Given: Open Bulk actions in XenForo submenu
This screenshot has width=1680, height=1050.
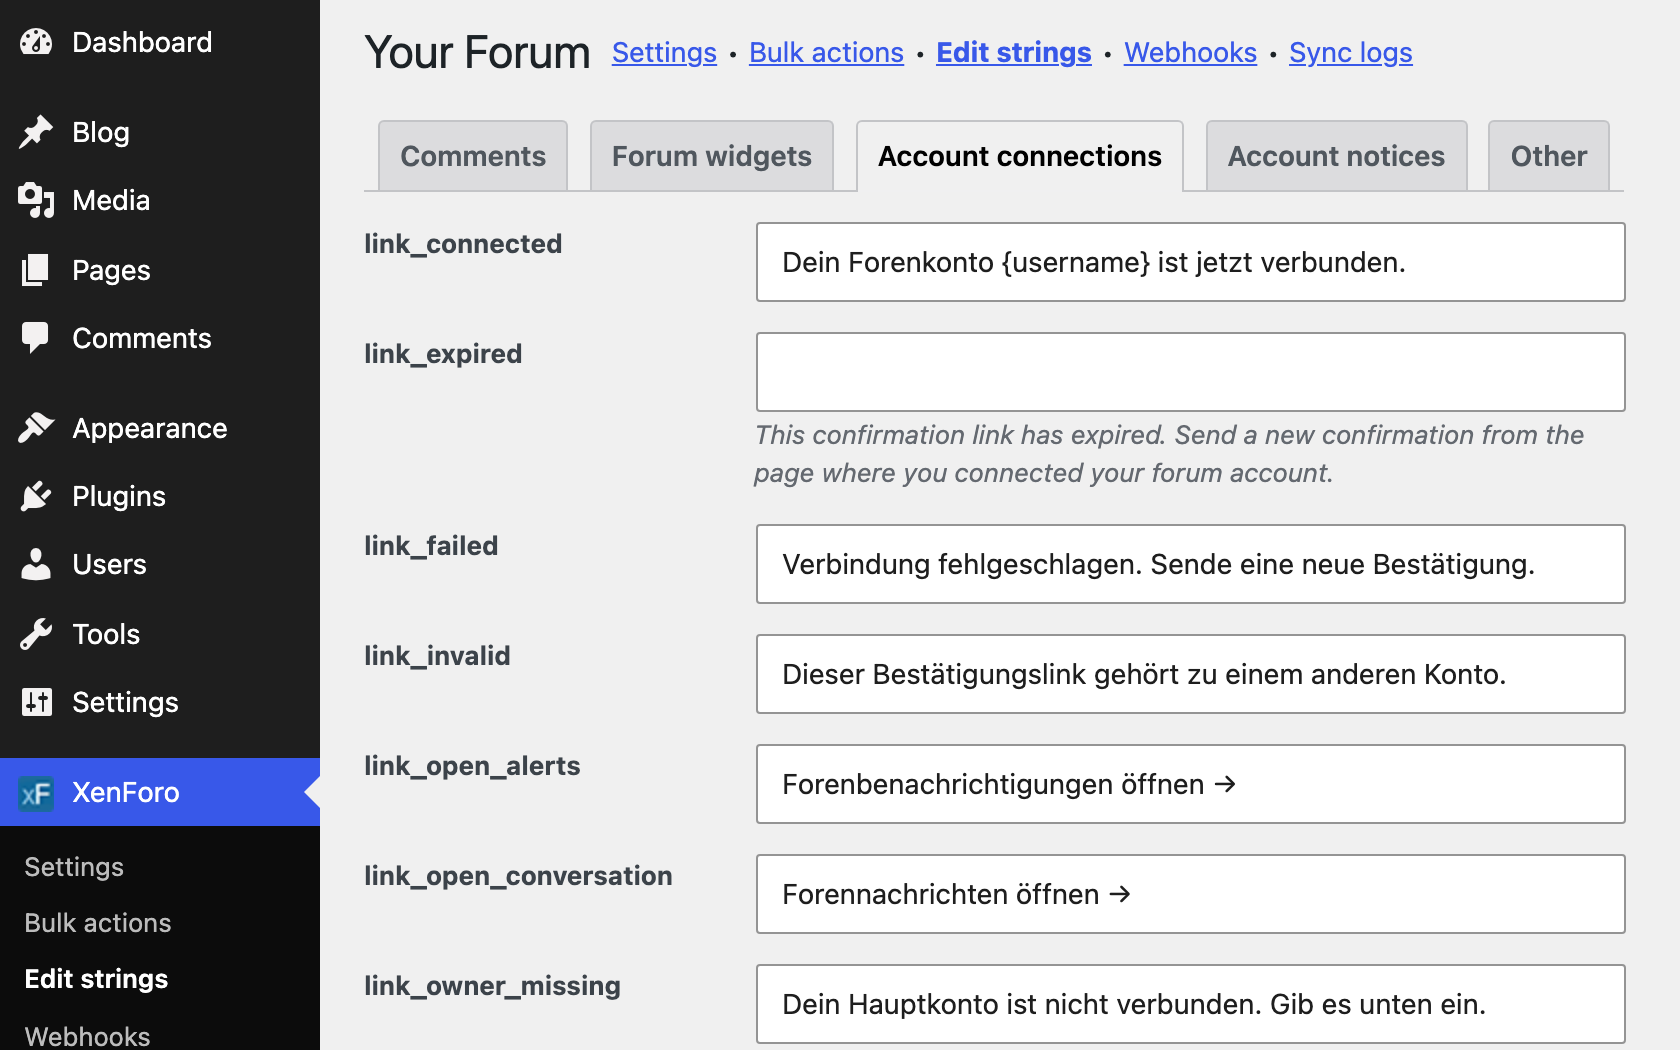Looking at the screenshot, I should (x=98, y=923).
